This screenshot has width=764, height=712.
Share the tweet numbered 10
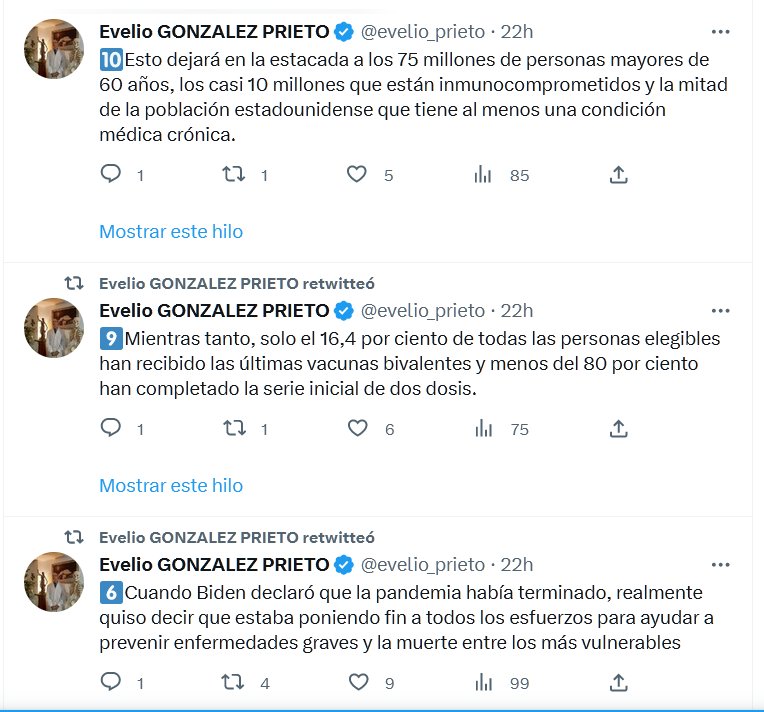618,175
